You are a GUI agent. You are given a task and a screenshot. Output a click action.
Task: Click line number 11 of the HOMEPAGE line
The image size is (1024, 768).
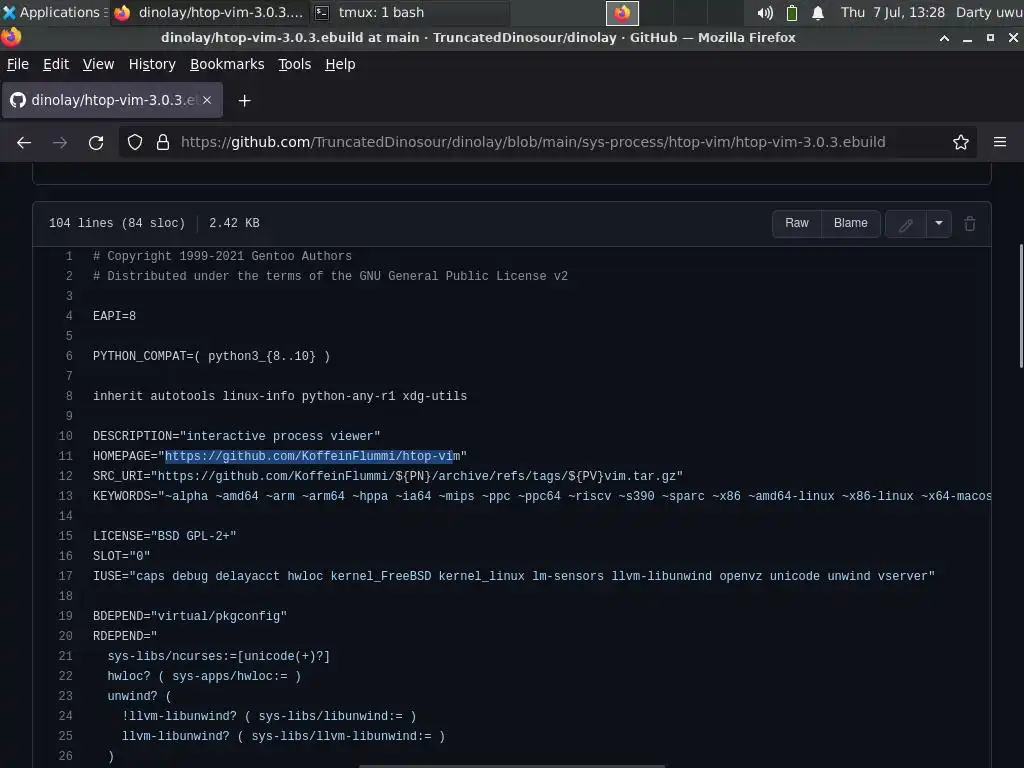(65, 456)
